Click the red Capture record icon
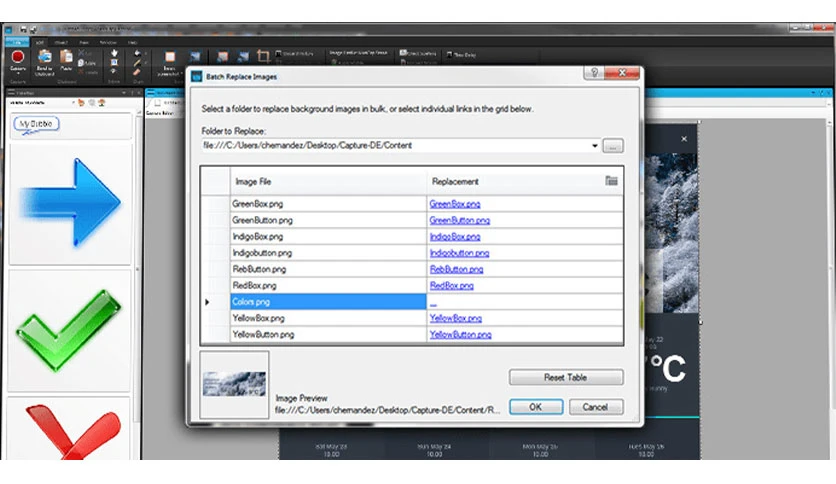The height and width of the screenshot is (484, 836). pyautogui.click(x=18, y=56)
